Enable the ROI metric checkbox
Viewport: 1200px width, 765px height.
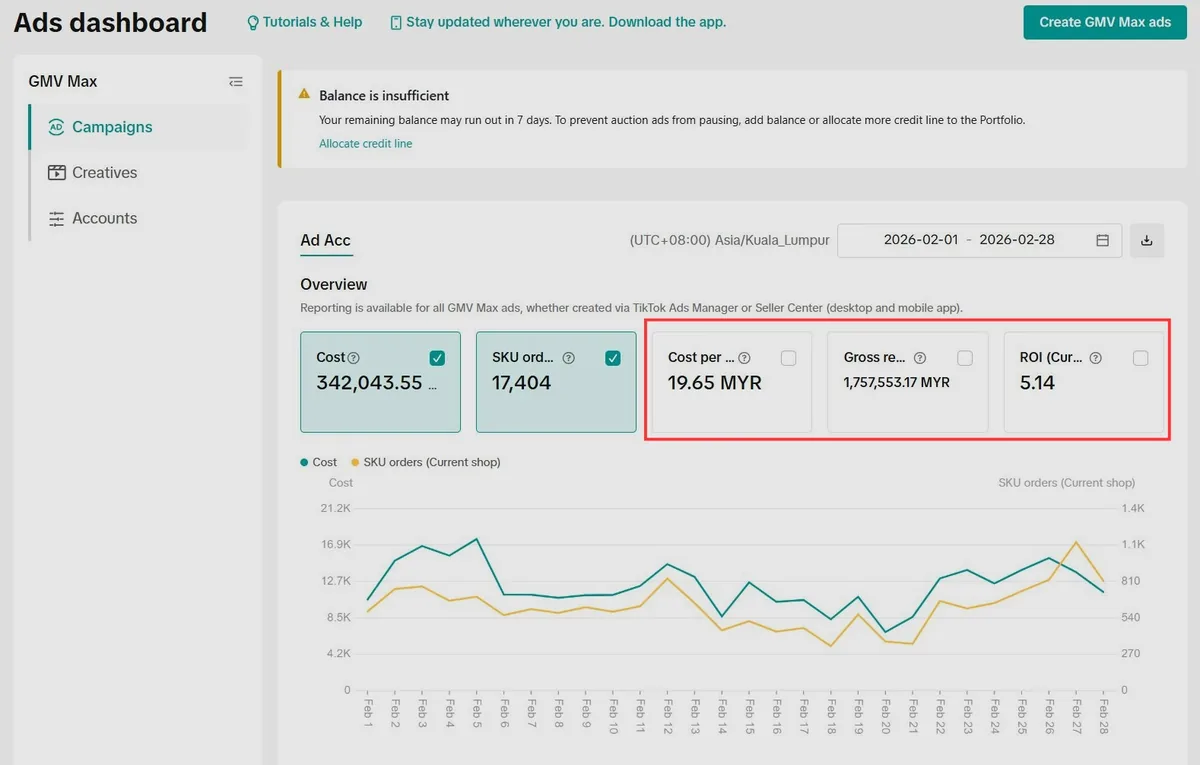pos(1141,358)
